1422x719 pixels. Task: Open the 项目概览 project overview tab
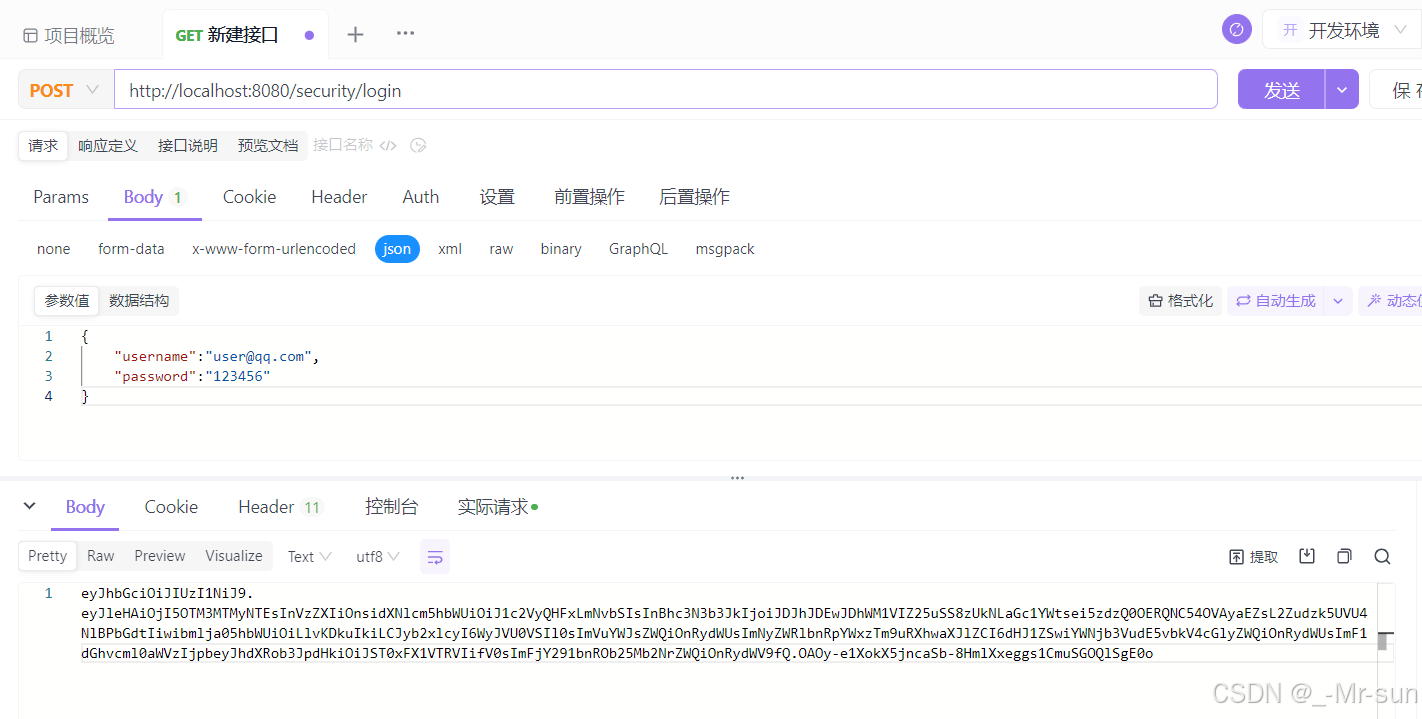click(69, 35)
